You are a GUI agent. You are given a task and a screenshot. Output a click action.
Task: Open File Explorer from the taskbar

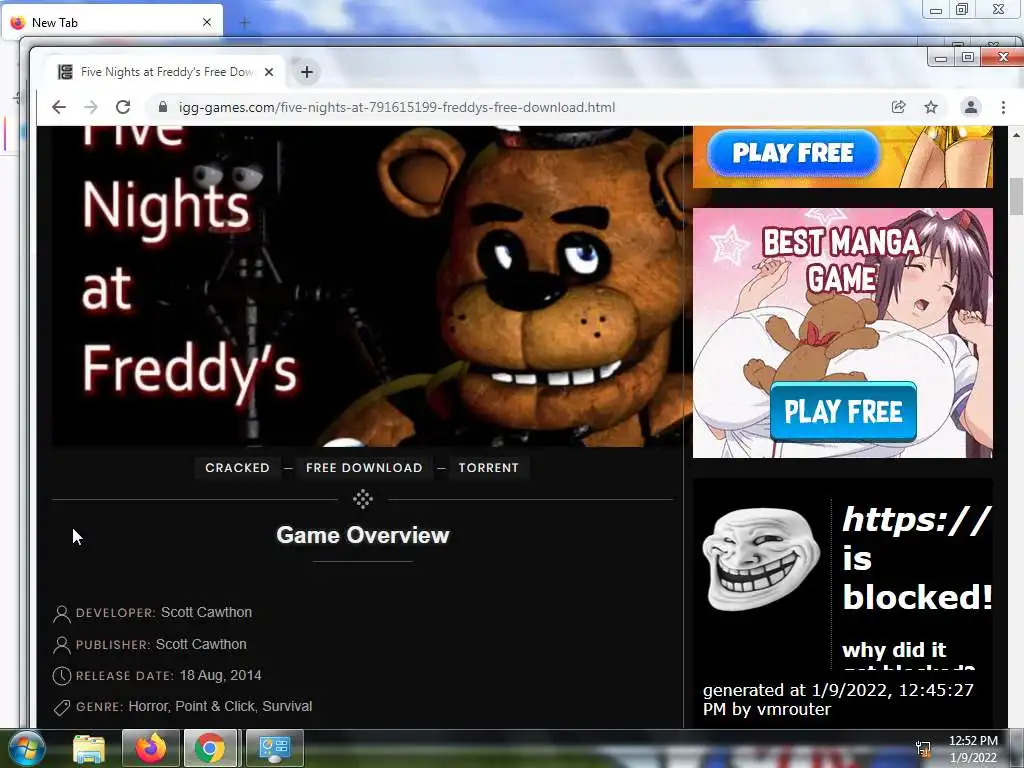(89, 748)
